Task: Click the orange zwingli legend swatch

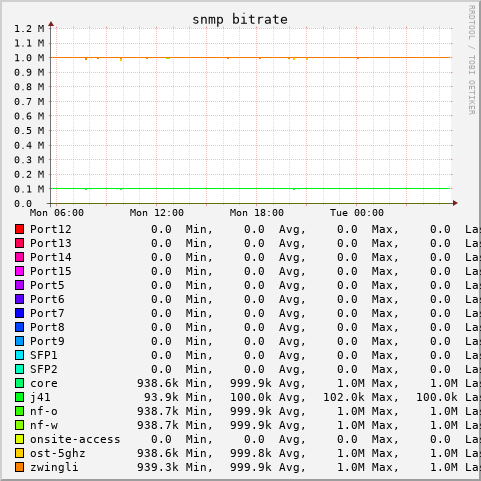Action: (x=20, y=467)
